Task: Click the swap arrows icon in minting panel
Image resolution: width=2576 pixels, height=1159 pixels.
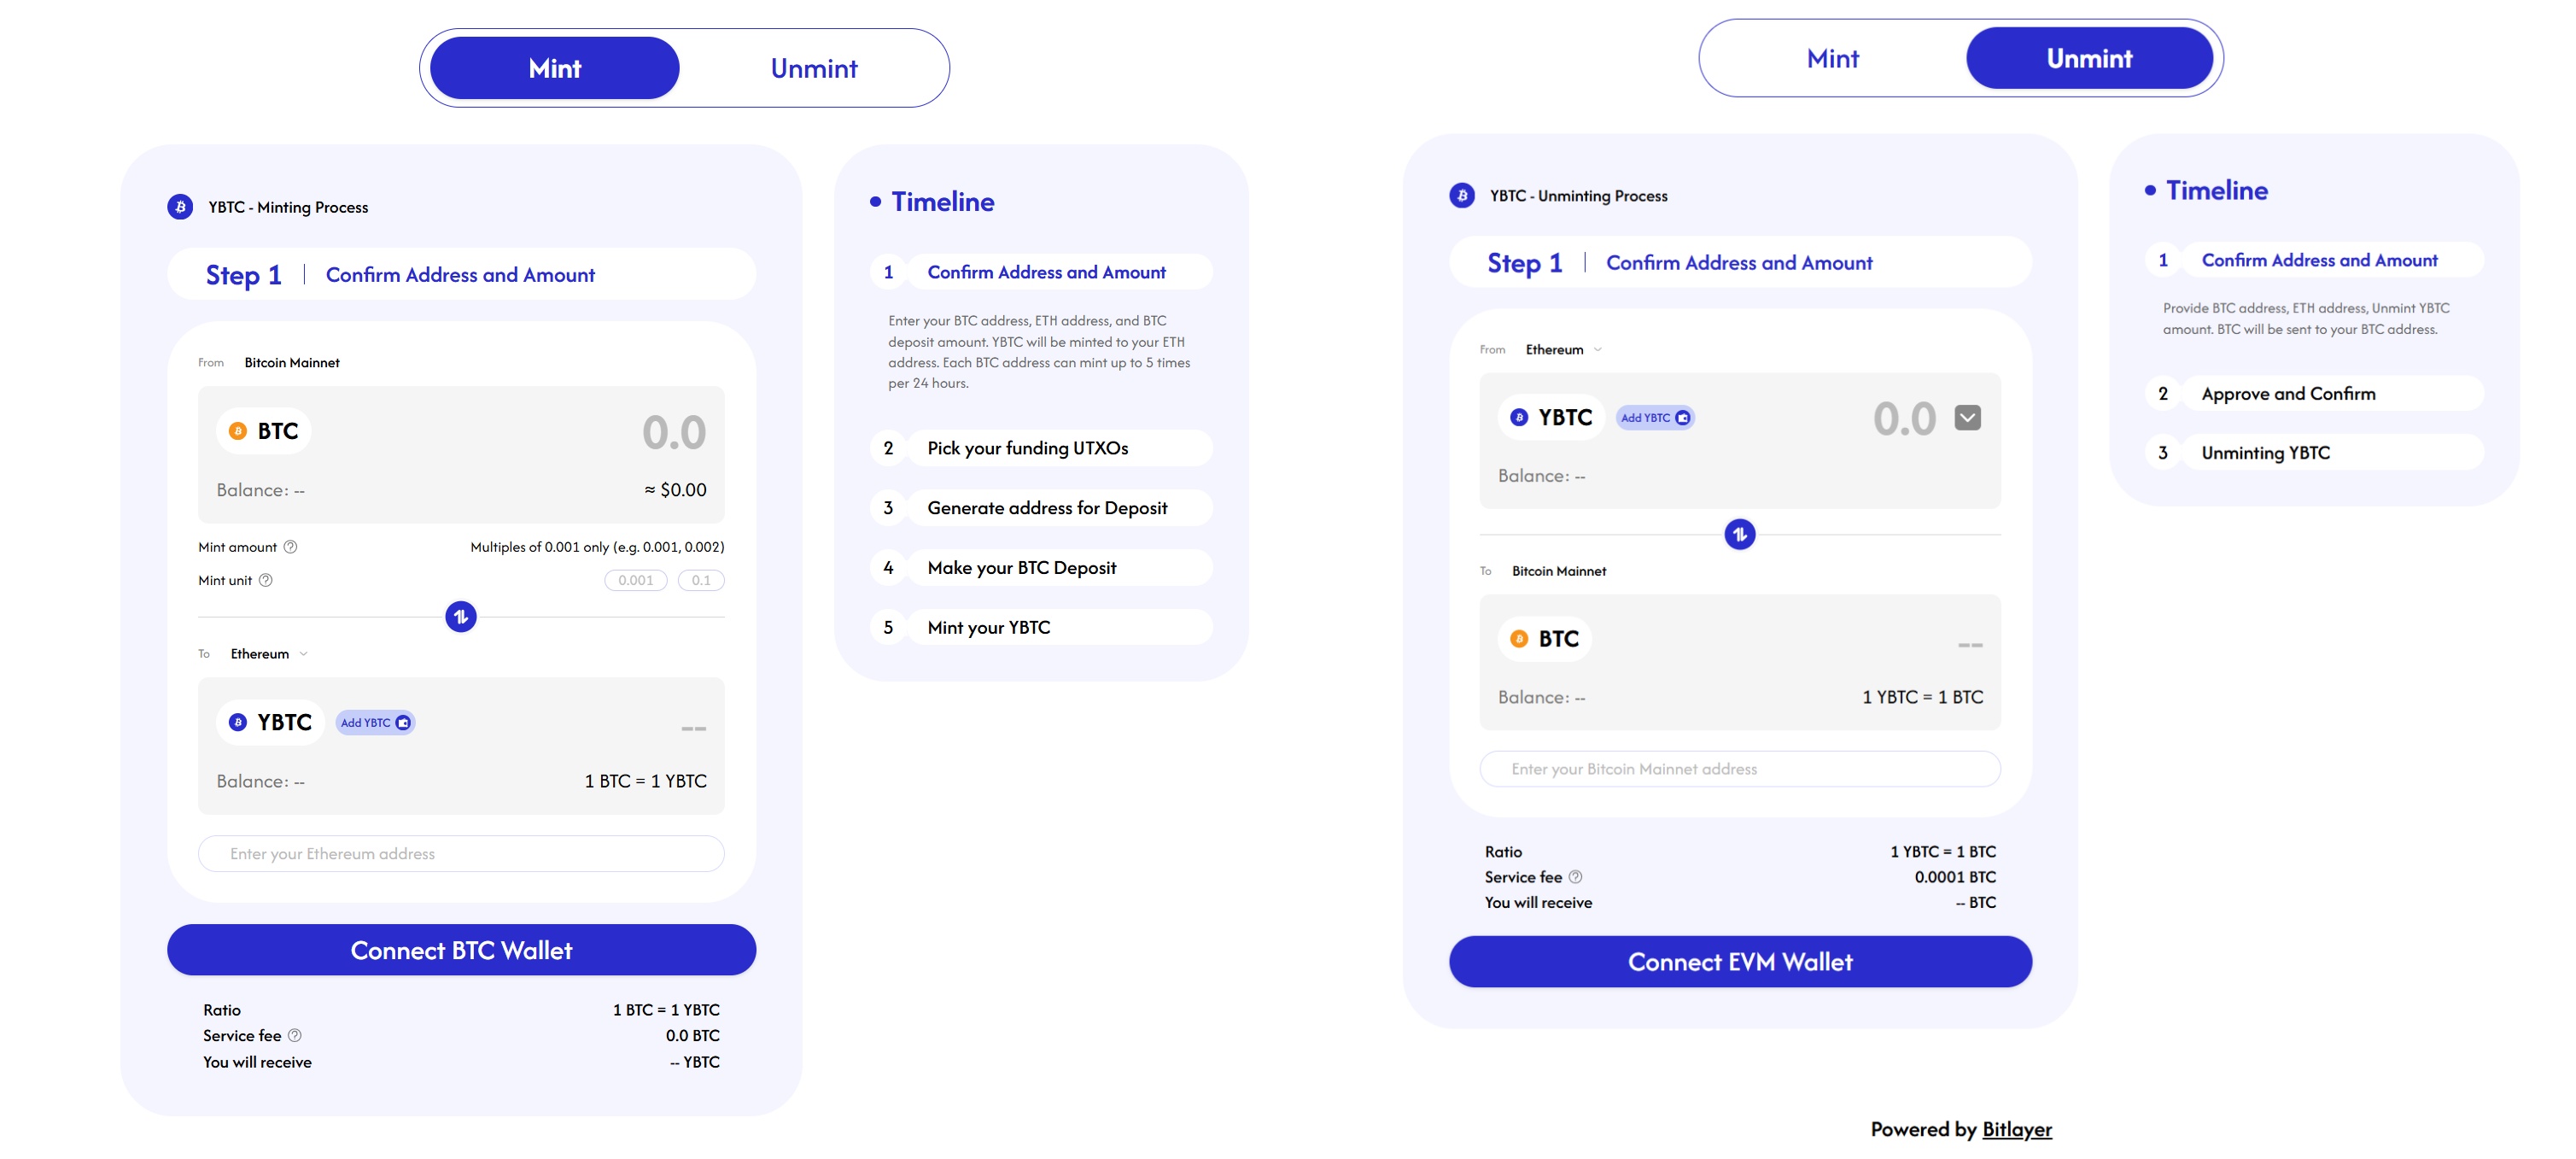Action: (x=460, y=617)
